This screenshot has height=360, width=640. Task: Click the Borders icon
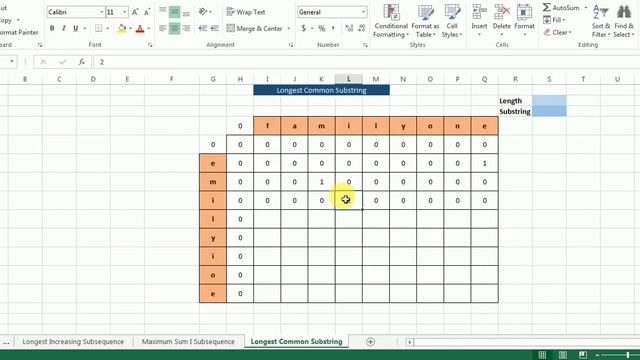pyautogui.click(x=98, y=29)
